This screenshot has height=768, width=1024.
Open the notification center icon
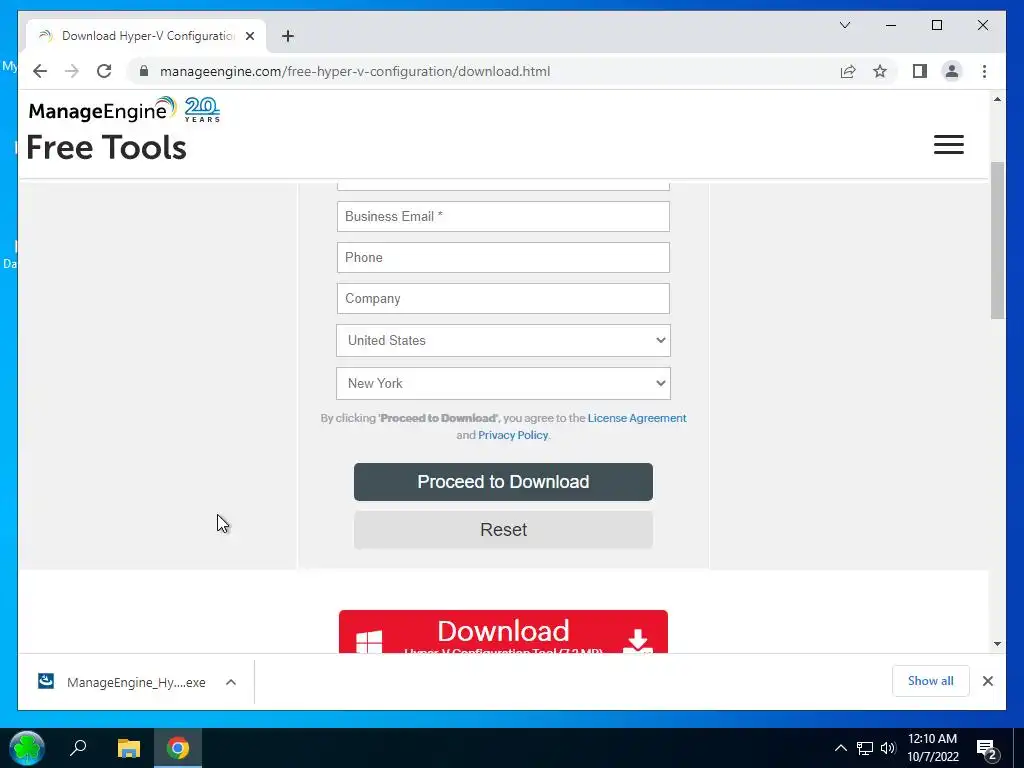point(987,749)
